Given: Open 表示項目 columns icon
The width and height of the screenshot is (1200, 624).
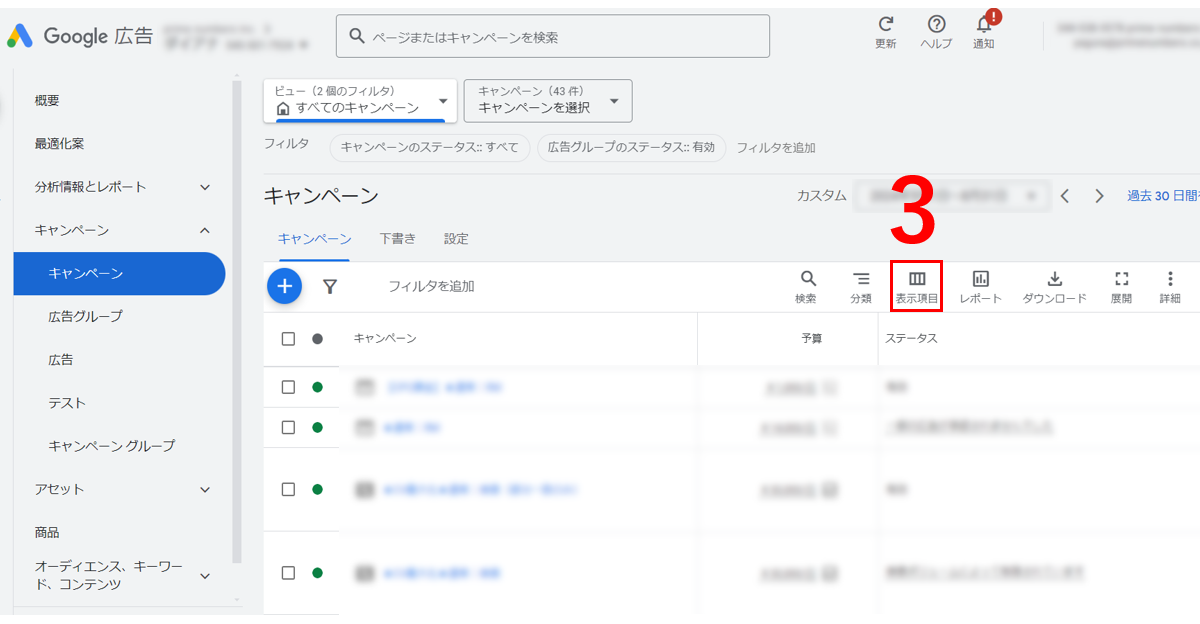Looking at the screenshot, I should [917, 287].
